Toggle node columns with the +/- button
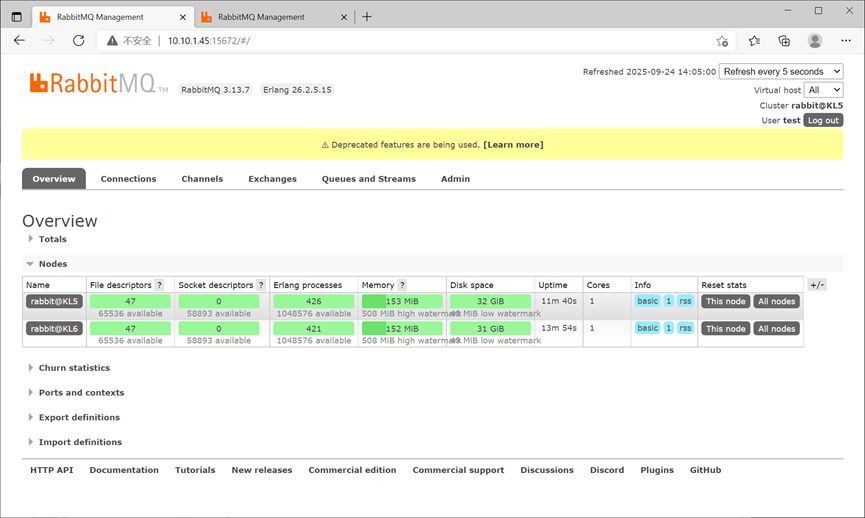 pyautogui.click(x=817, y=285)
